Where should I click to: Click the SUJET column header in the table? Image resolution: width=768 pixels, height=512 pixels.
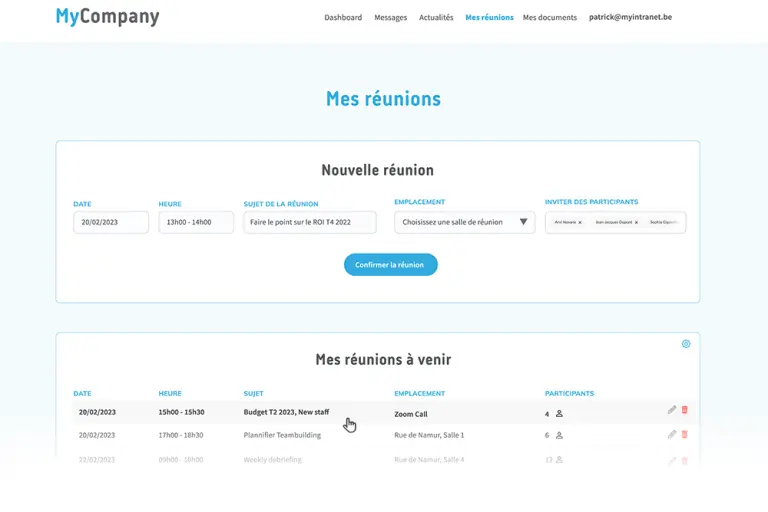coord(253,393)
